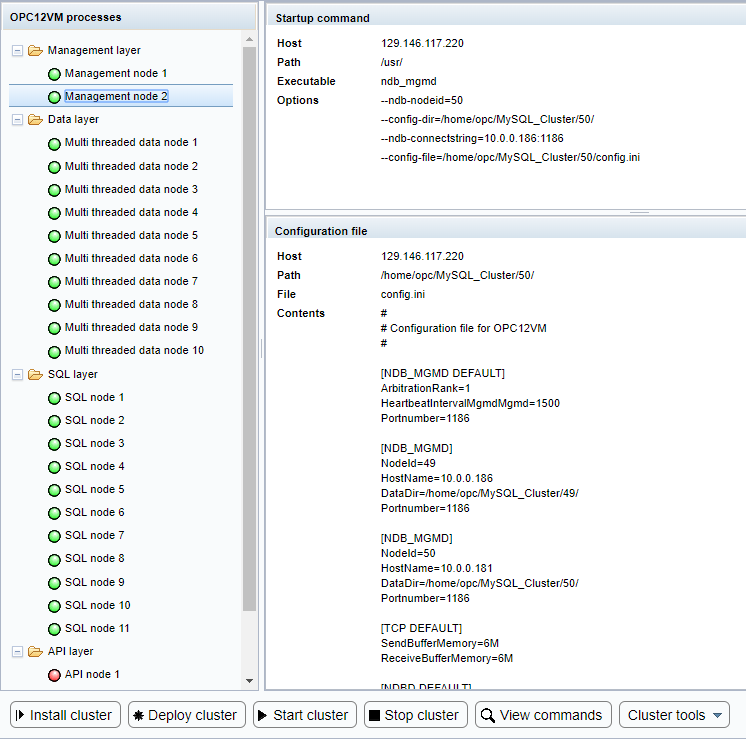Click the Management layer label
The image size is (746, 739).
(x=94, y=50)
